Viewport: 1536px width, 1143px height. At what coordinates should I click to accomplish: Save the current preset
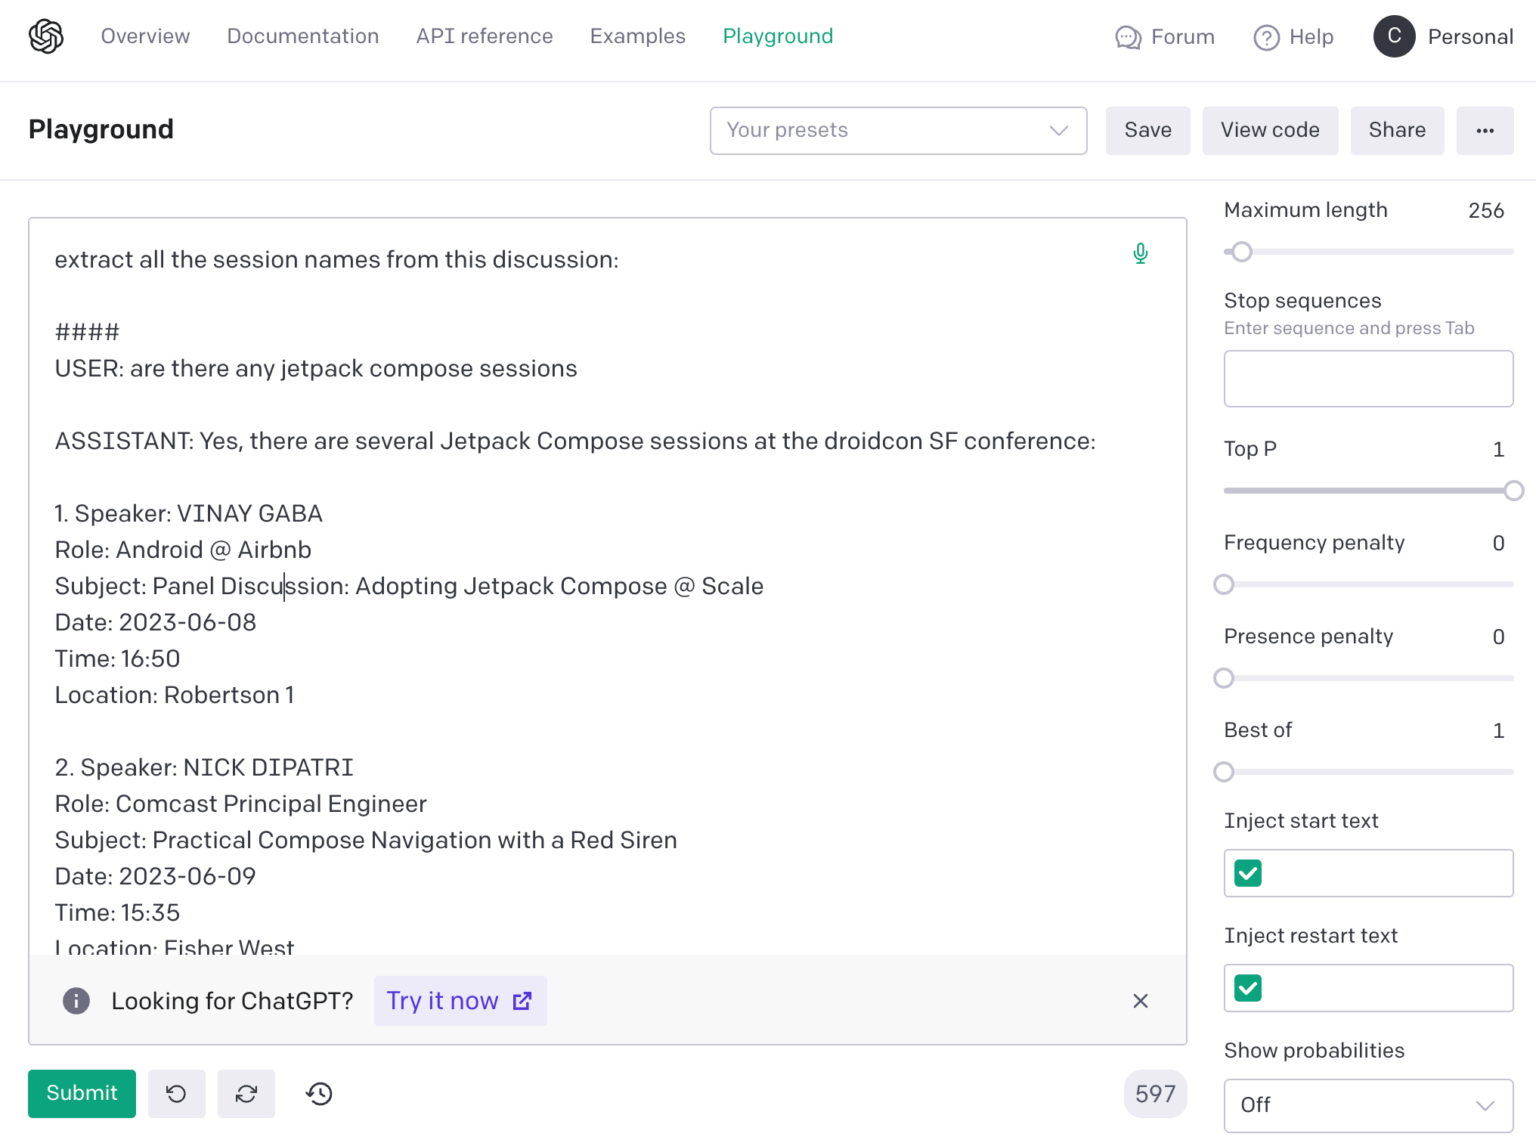(x=1147, y=130)
